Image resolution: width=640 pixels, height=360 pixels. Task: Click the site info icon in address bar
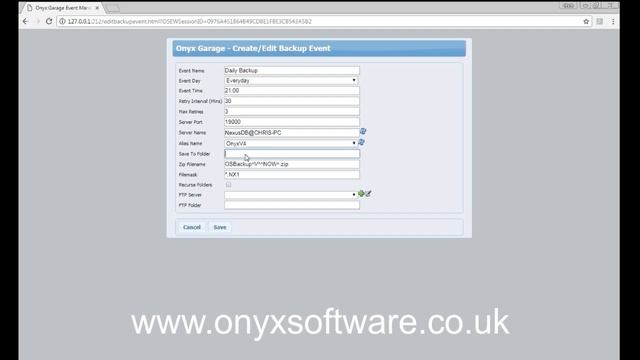pyautogui.click(x=62, y=21)
